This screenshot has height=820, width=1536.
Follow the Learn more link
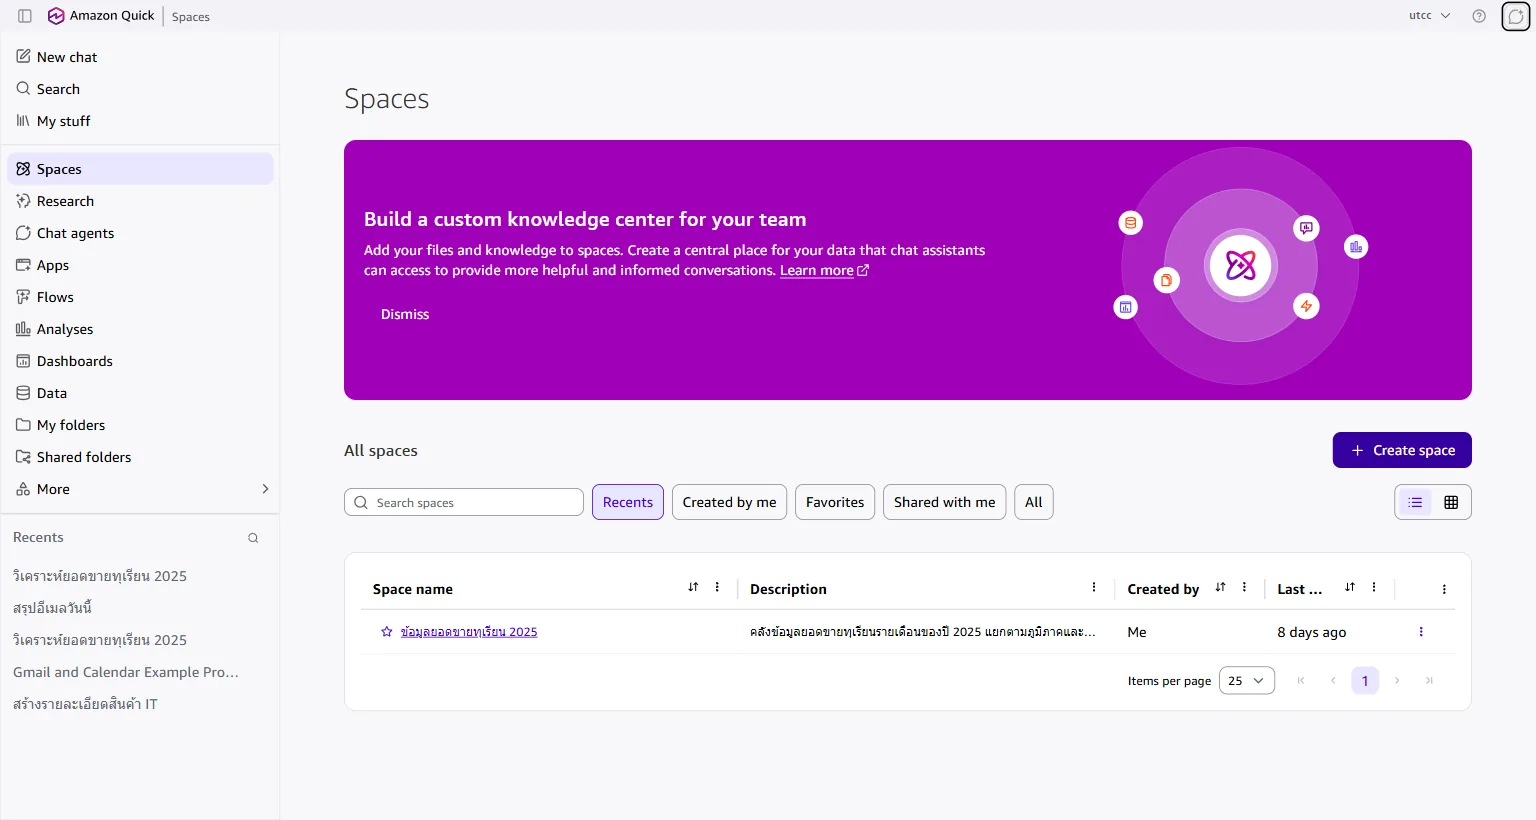pos(824,270)
